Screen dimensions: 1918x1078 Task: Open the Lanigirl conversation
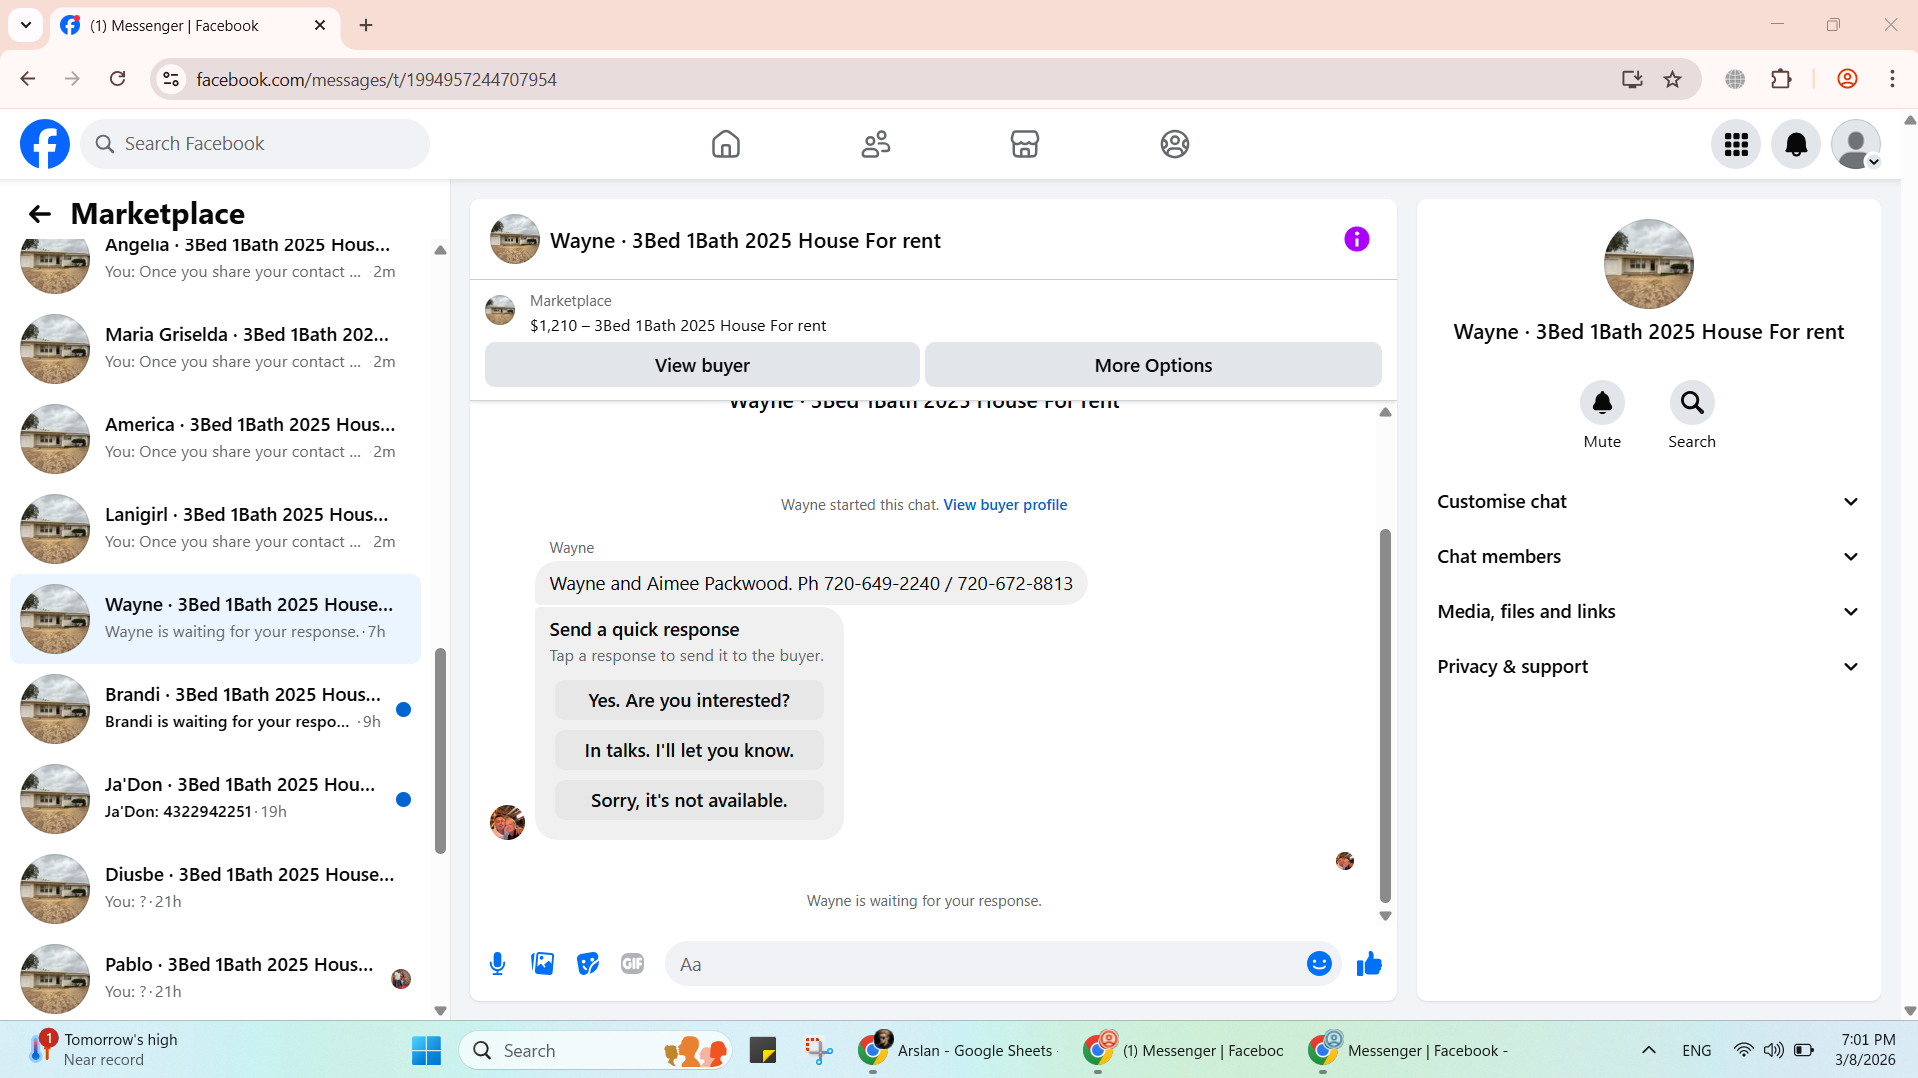point(215,529)
